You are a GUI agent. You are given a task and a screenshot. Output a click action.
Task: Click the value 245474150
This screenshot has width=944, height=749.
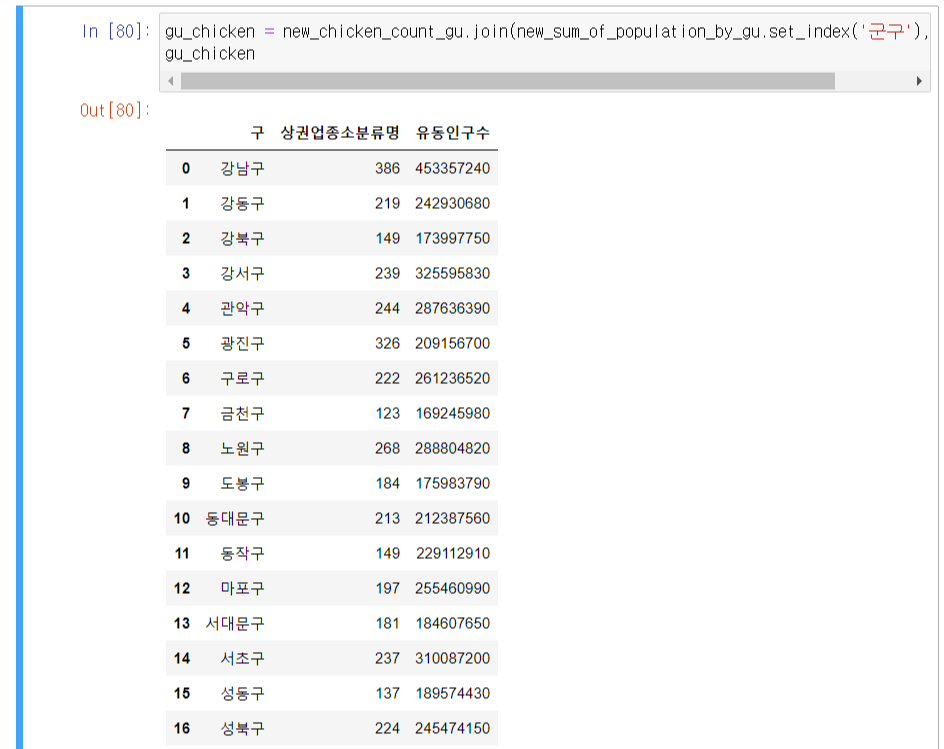(452, 729)
